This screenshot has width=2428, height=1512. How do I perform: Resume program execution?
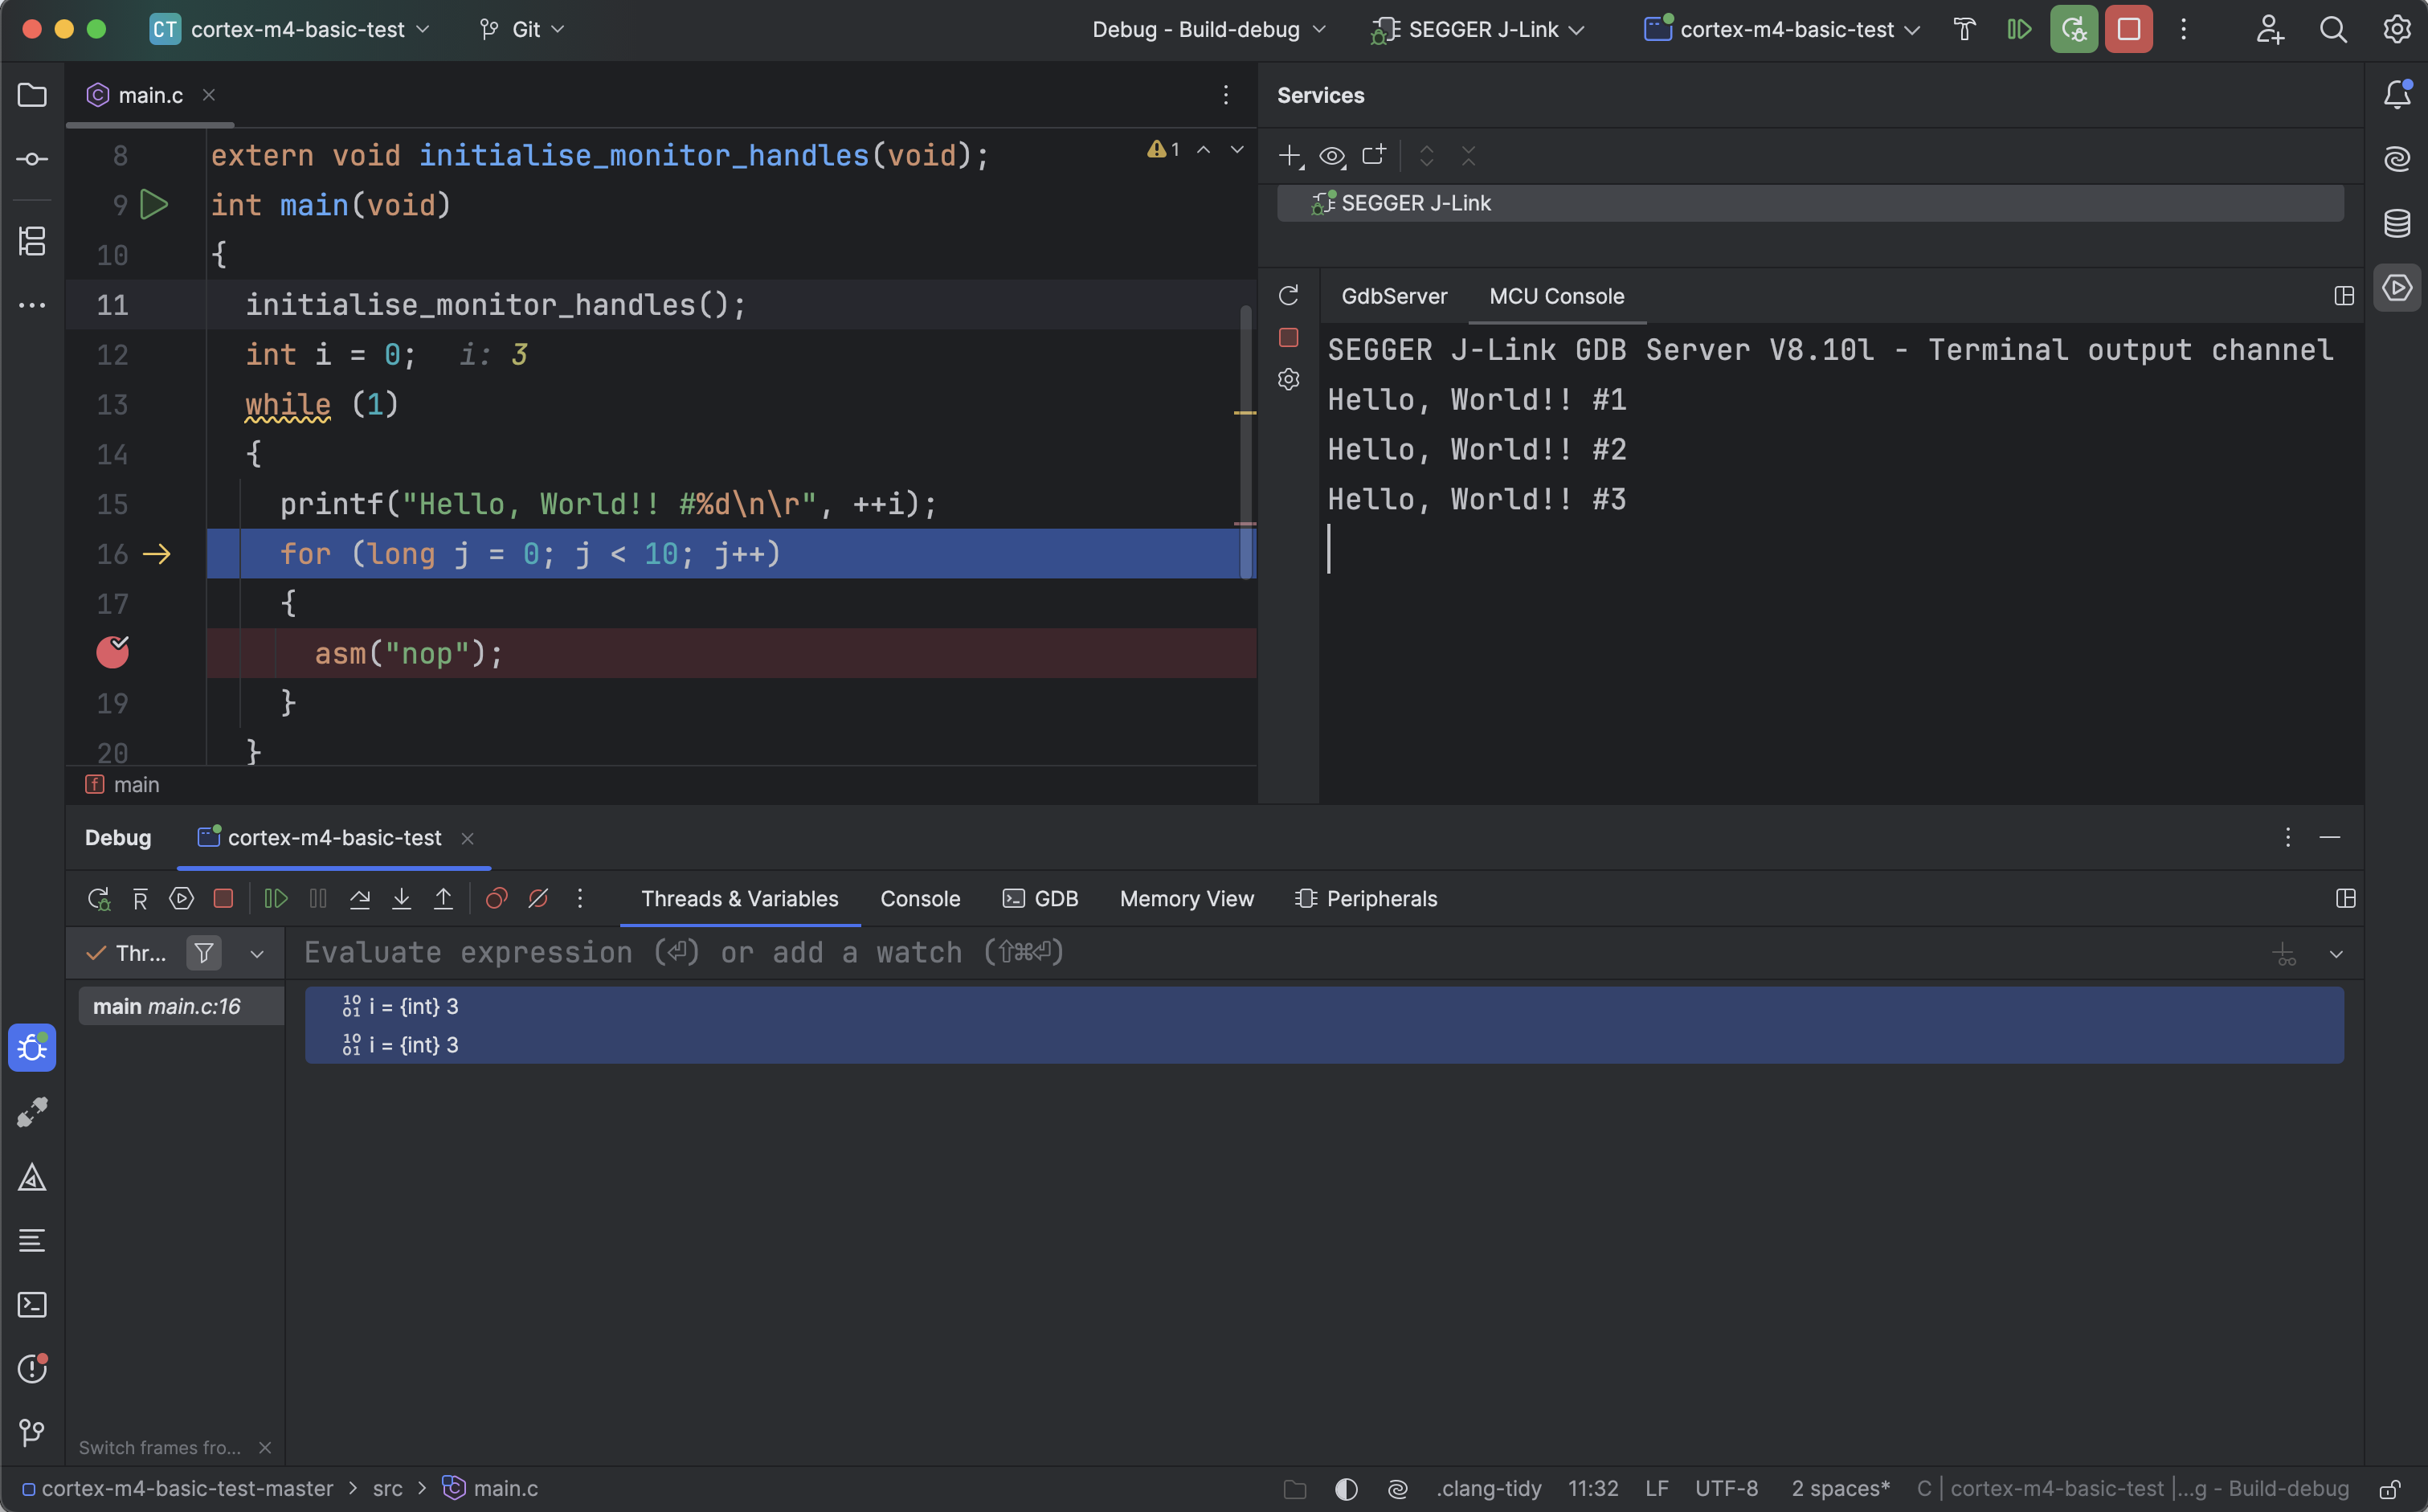(x=276, y=898)
